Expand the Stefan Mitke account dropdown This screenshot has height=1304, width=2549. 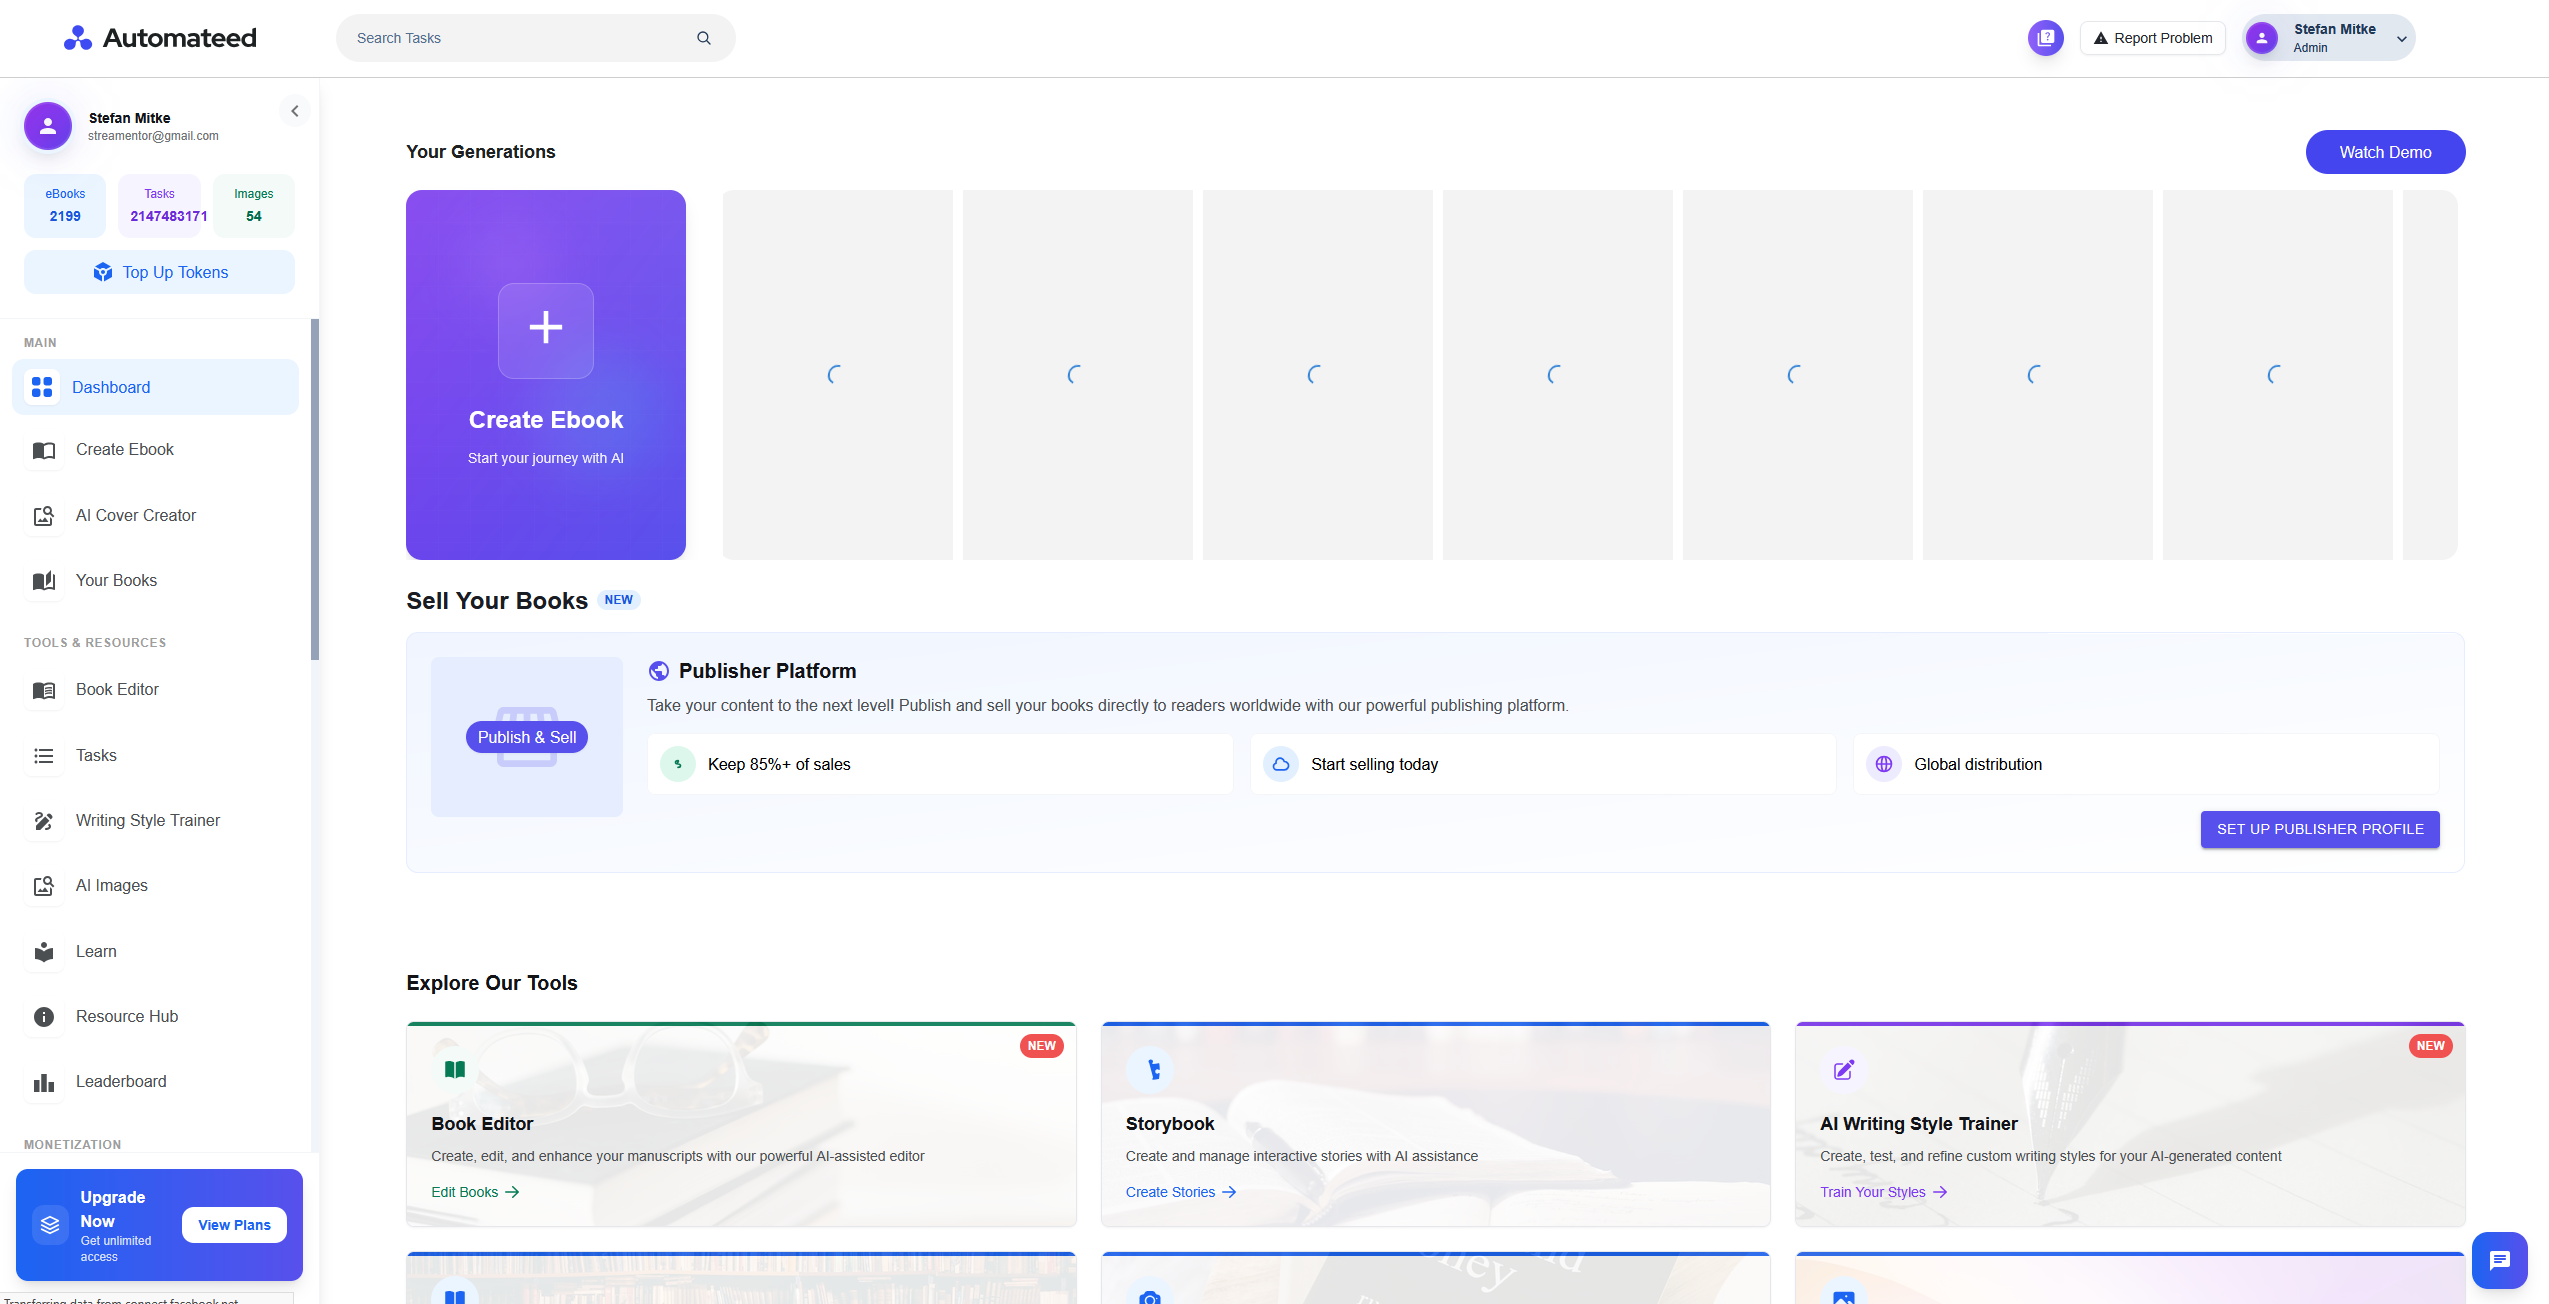(2401, 39)
